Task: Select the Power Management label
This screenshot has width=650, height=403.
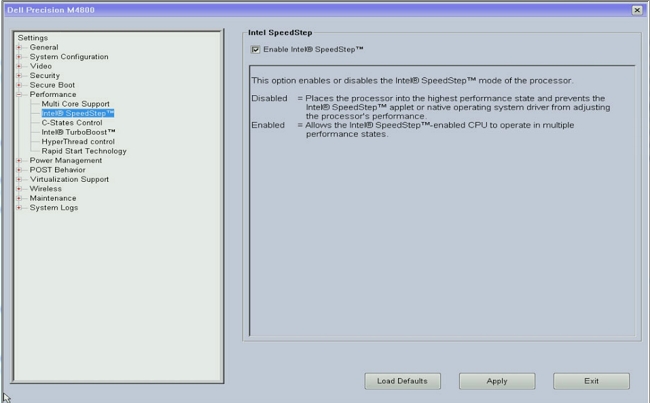Action: pyautogui.click(x=65, y=160)
